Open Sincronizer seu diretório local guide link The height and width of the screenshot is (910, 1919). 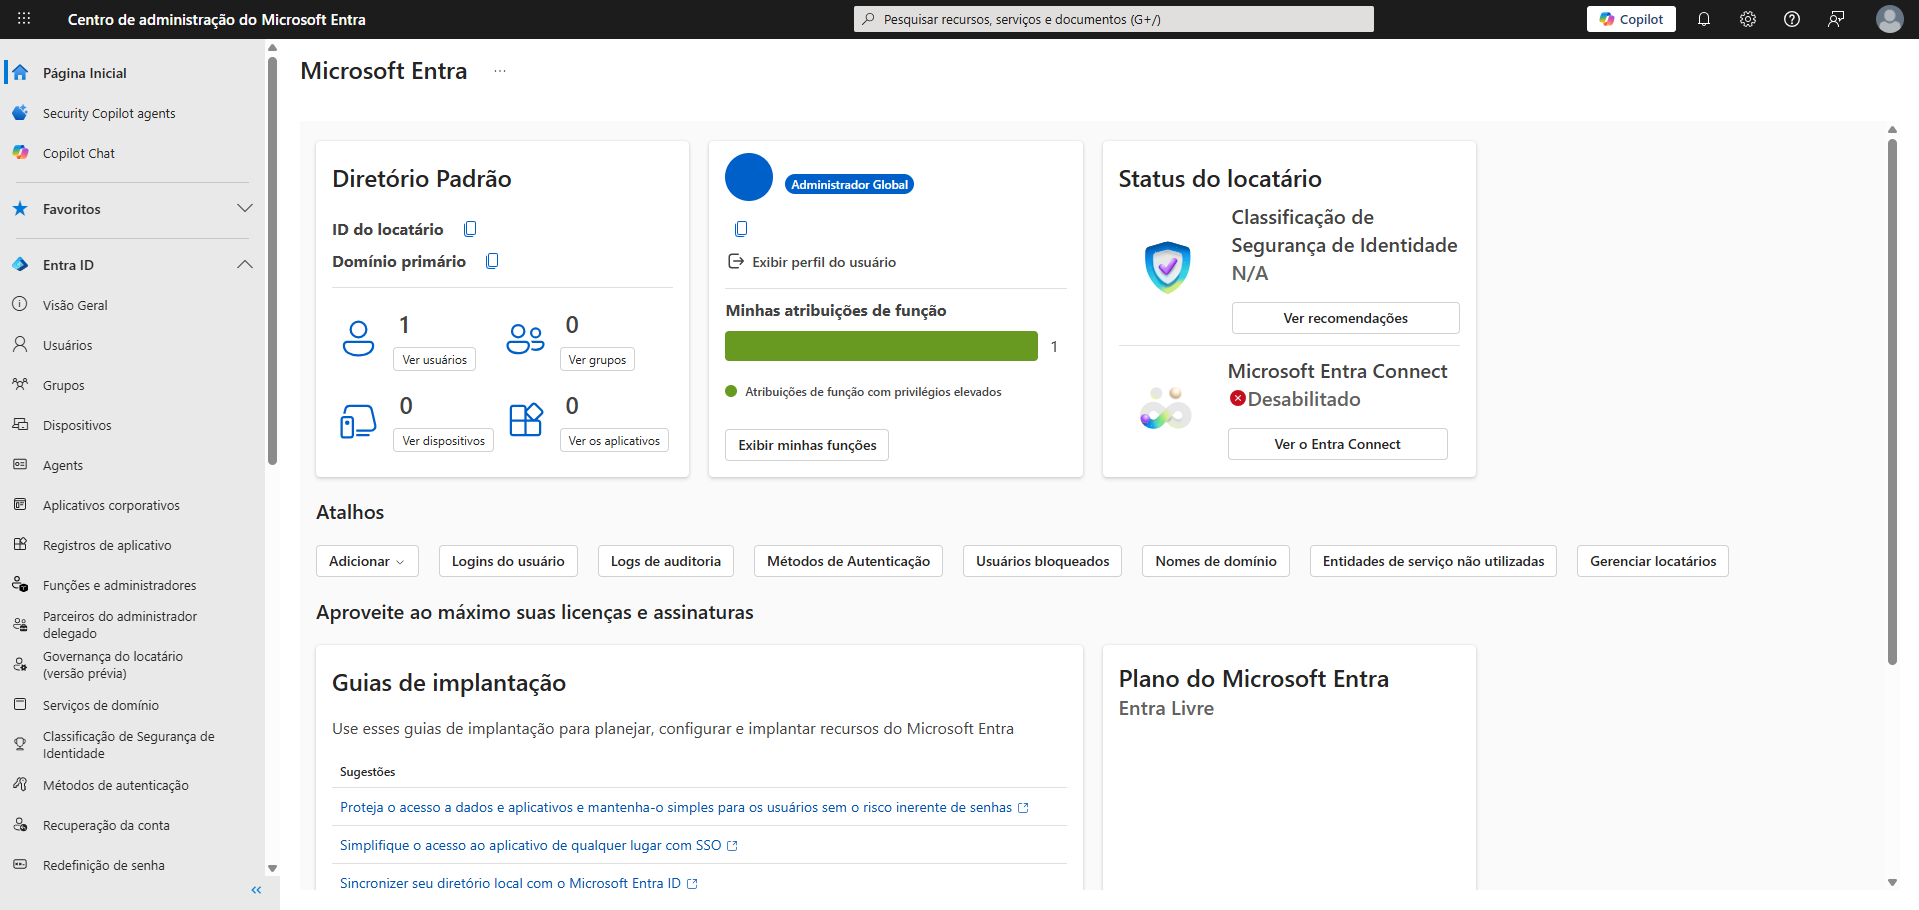pos(518,883)
